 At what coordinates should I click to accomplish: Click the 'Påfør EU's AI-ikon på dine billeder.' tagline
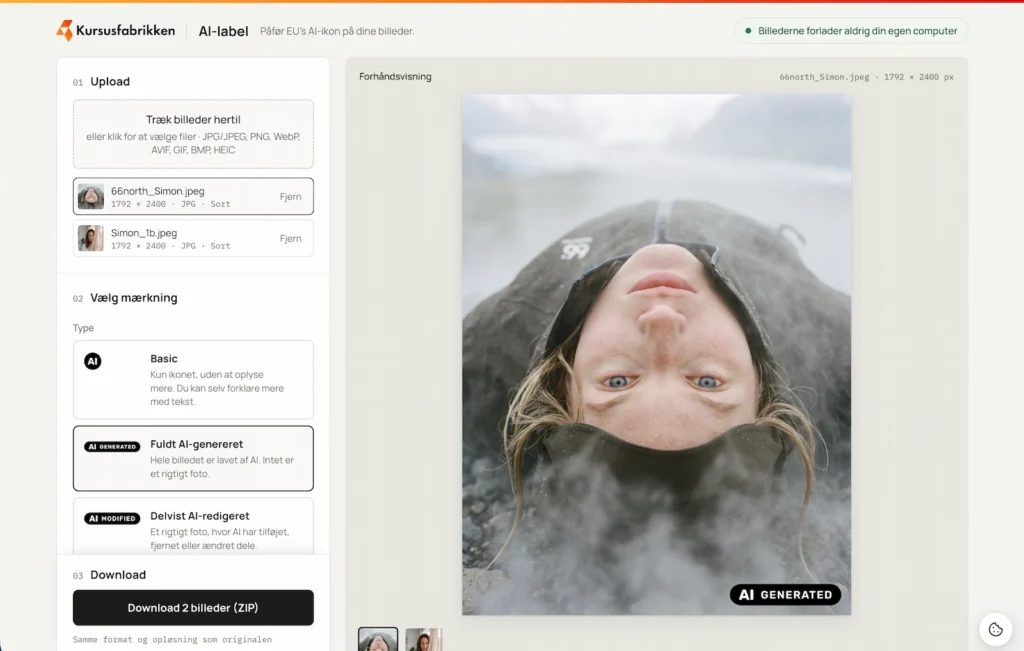[x=337, y=31]
